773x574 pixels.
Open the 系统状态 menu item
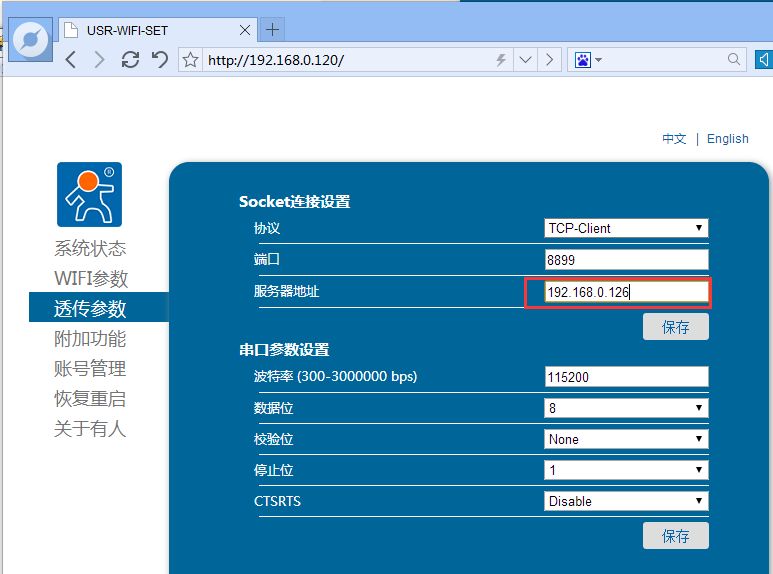click(x=90, y=249)
